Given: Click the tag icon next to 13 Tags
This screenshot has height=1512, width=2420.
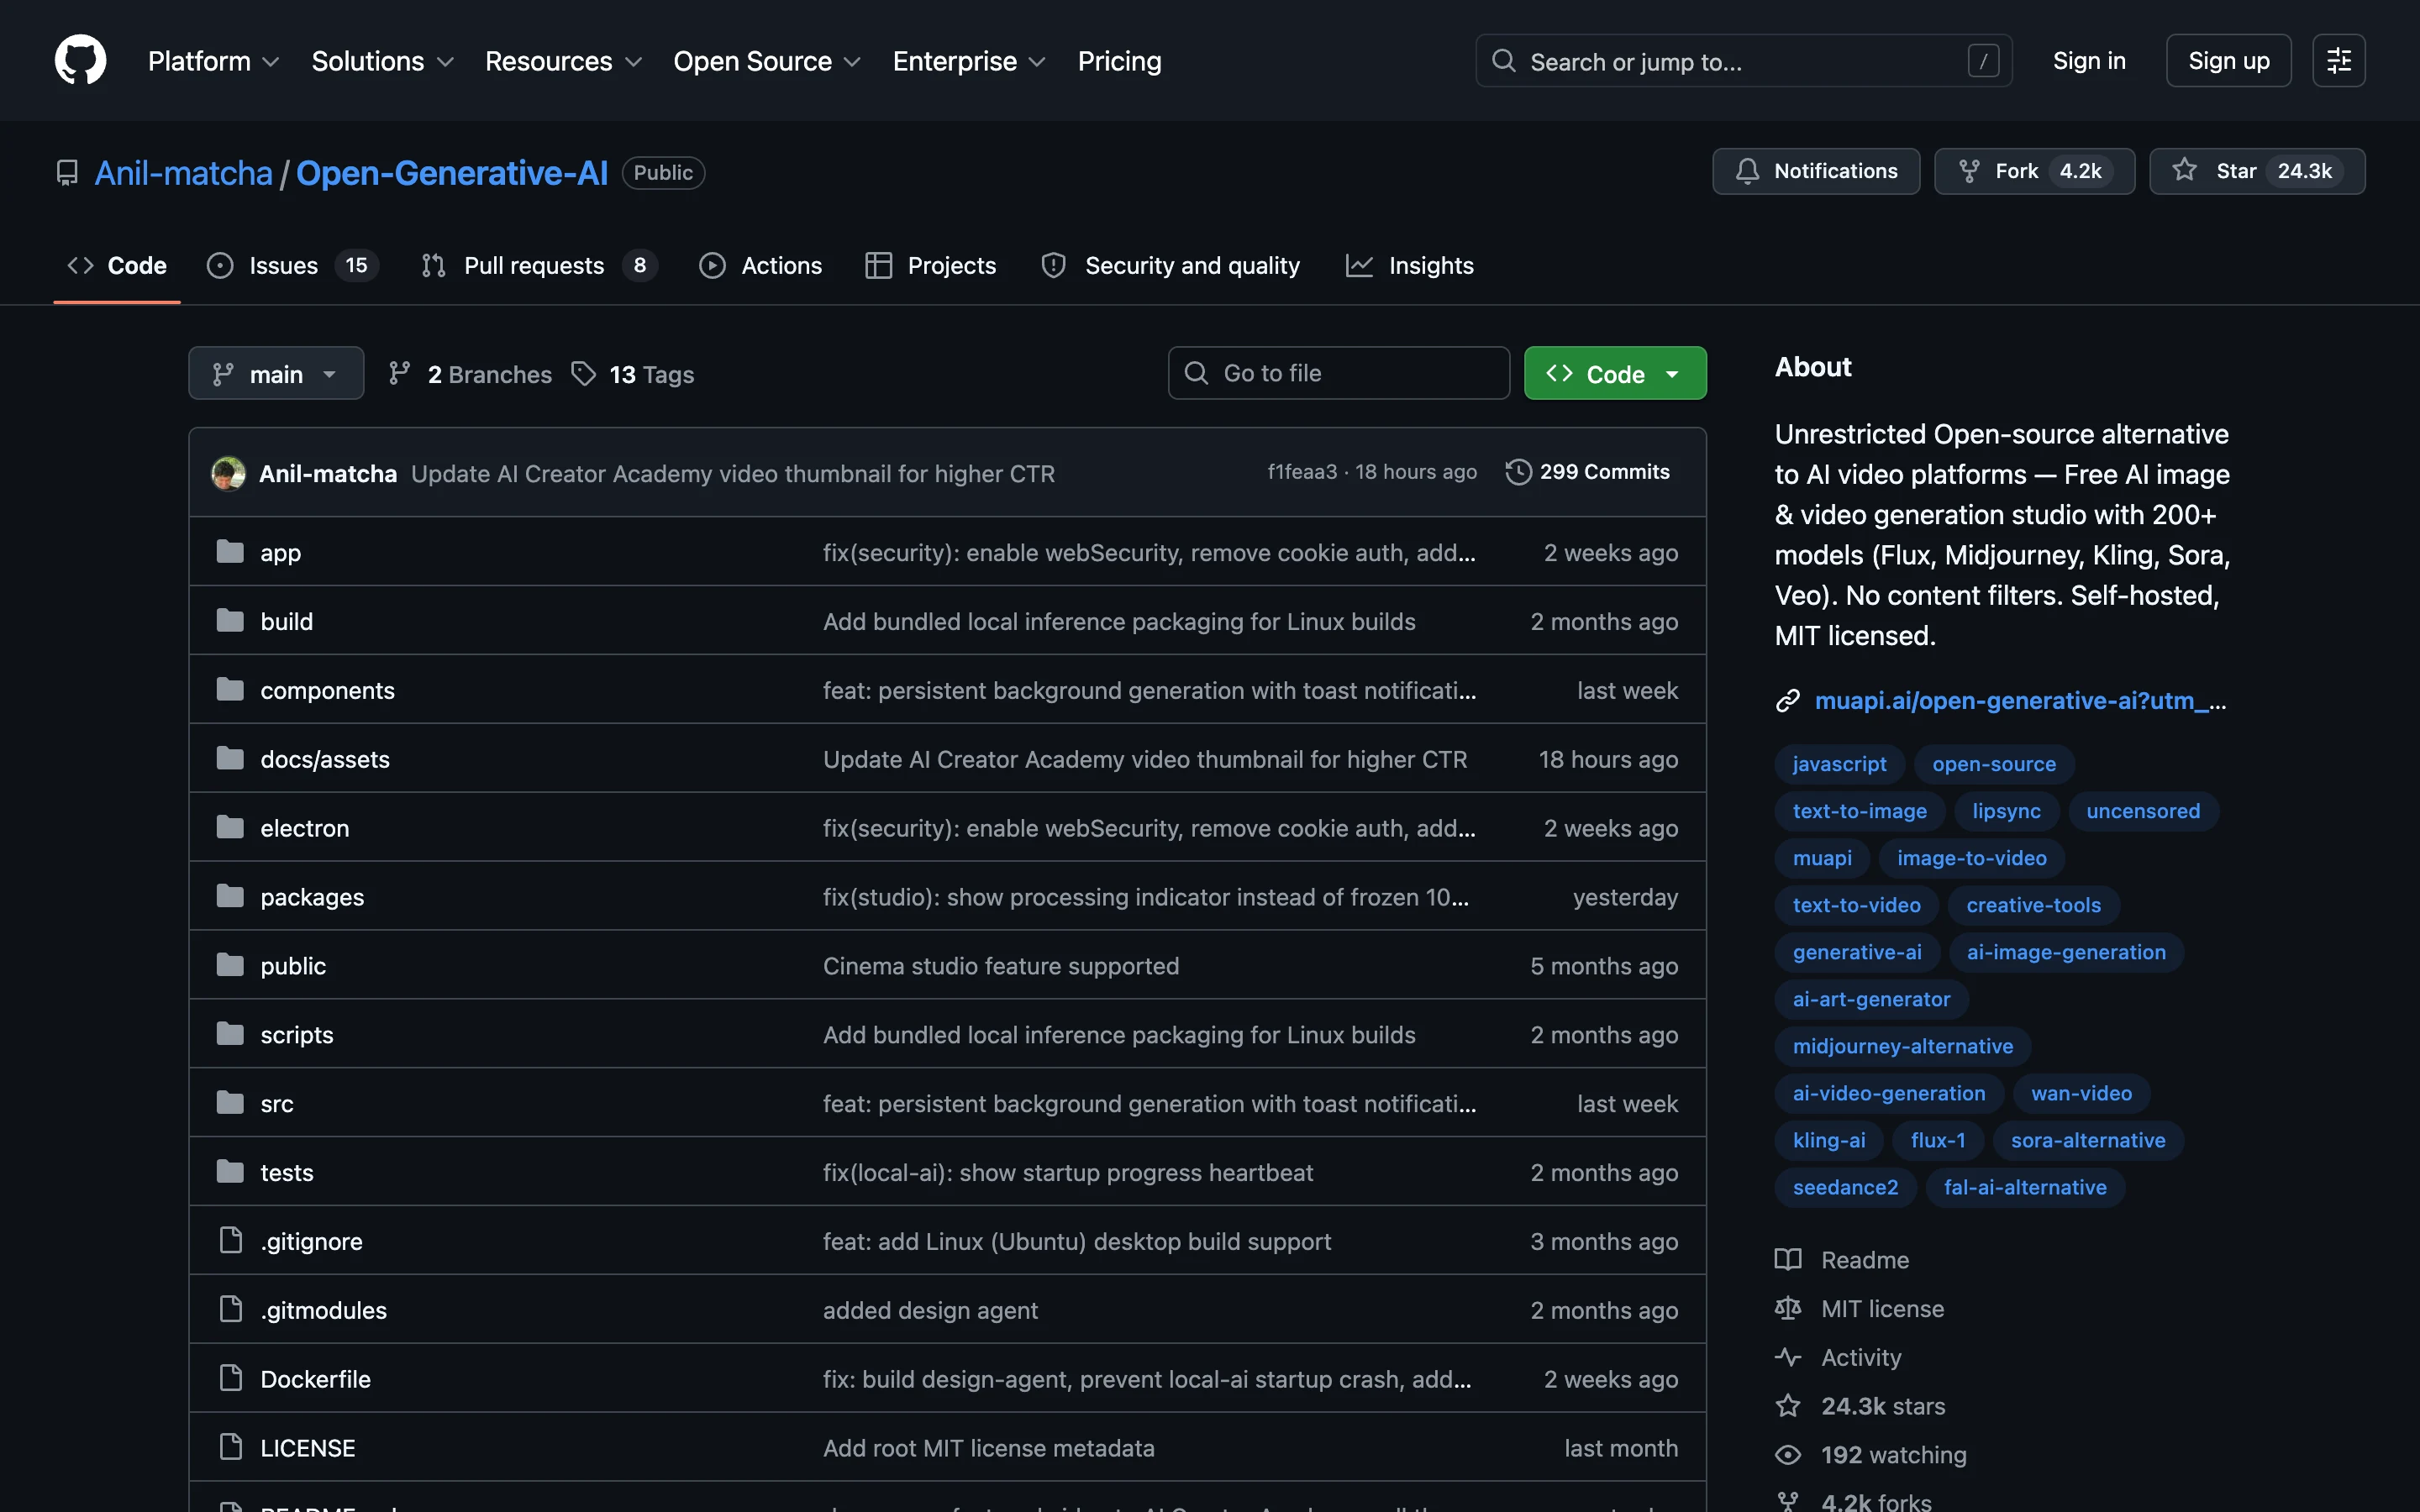Looking at the screenshot, I should (x=584, y=374).
